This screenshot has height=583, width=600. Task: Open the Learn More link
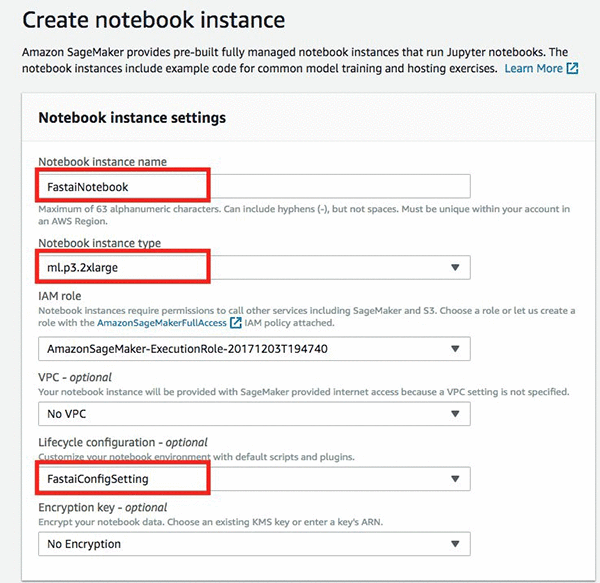pyautogui.click(x=534, y=69)
